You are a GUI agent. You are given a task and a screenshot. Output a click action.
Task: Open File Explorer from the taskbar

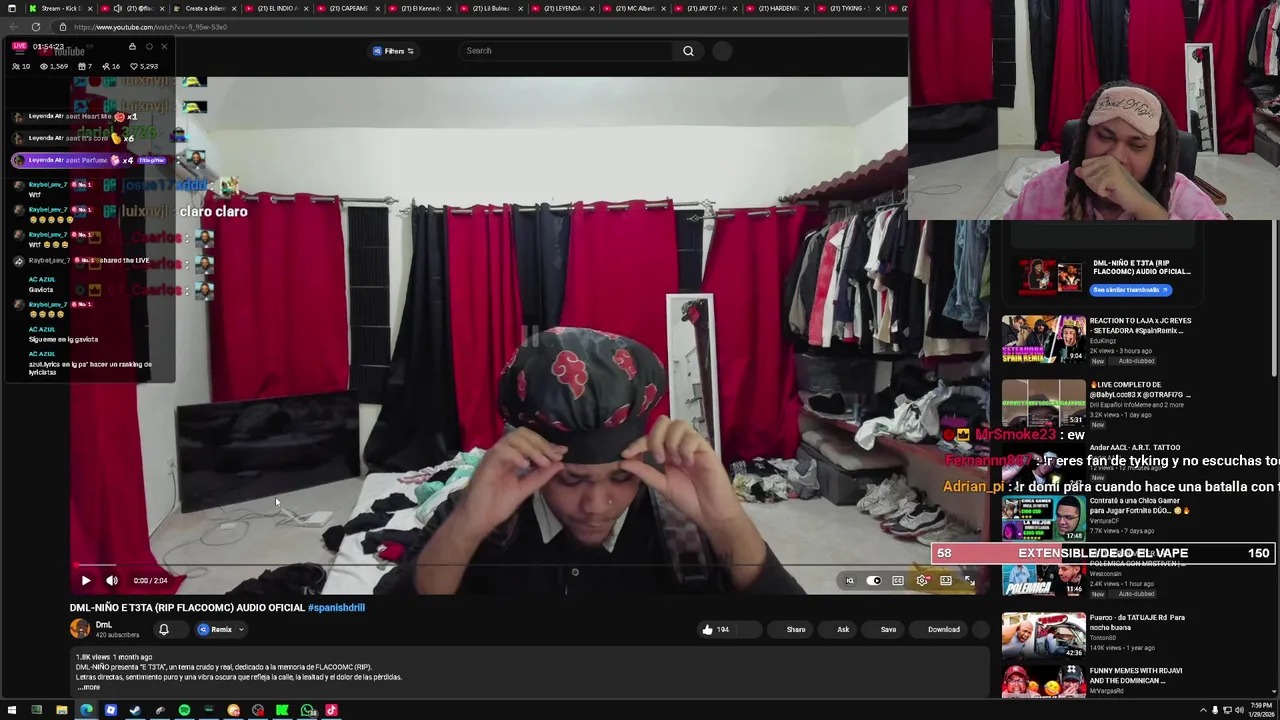pyautogui.click(x=61, y=711)
